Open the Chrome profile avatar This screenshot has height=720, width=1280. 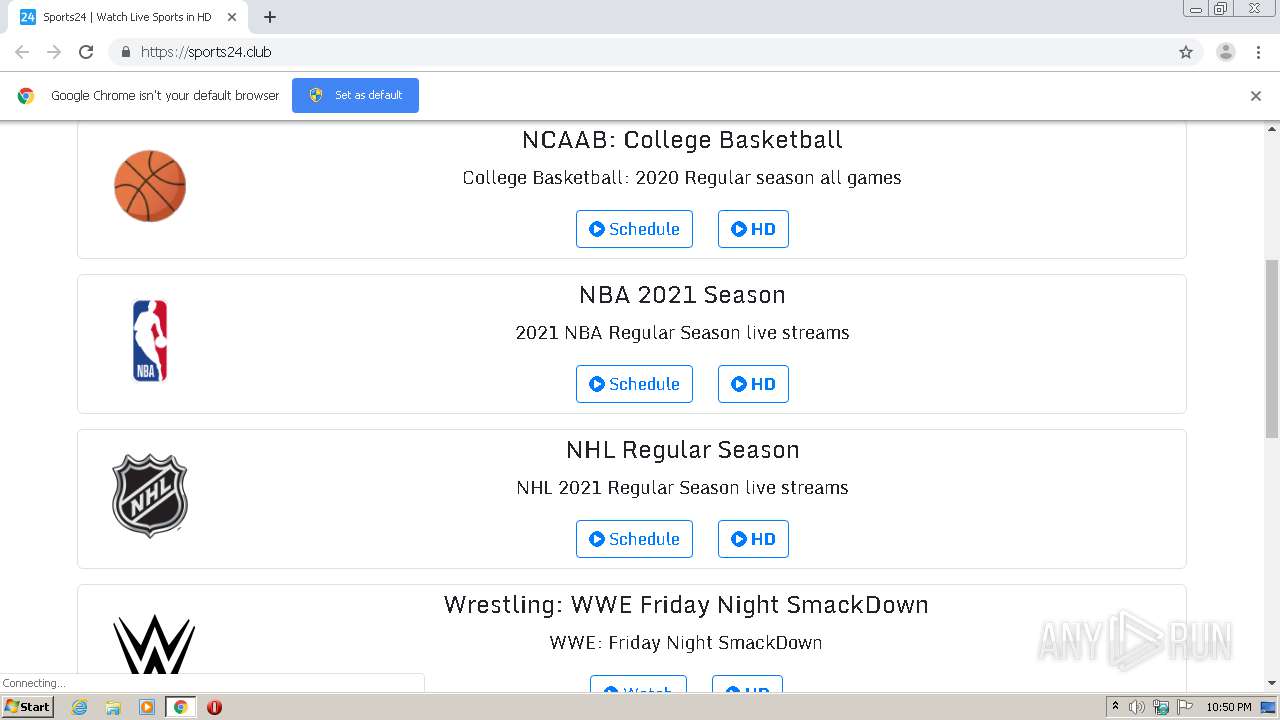[1226, 52]
